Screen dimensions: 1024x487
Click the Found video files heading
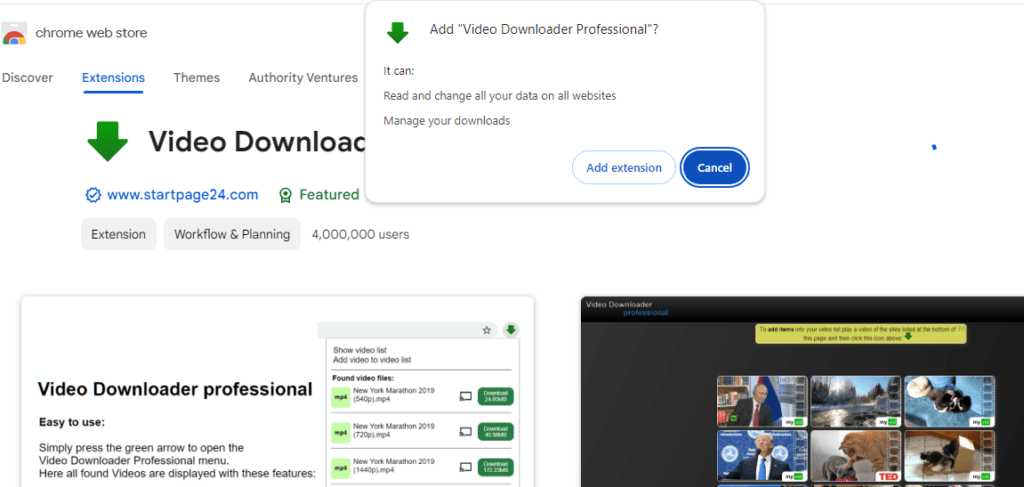[x=363, y=378]
